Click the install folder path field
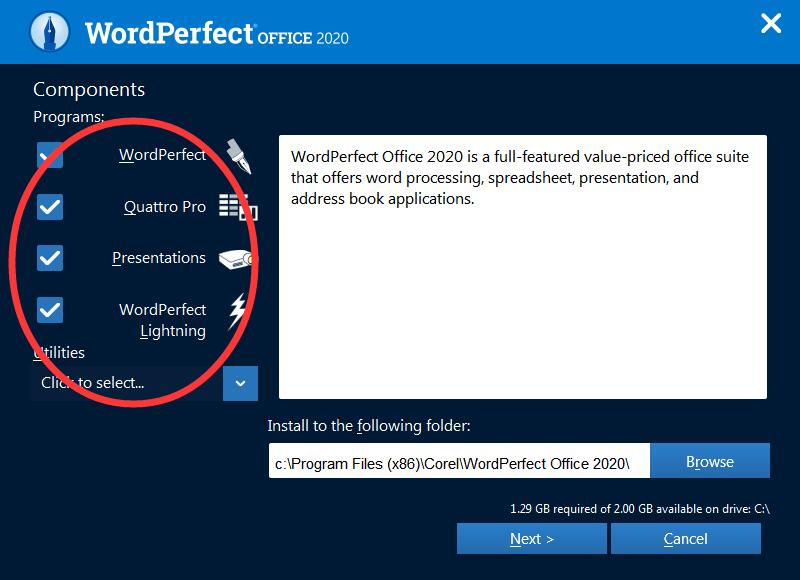800x580 pixels. [459, 461]
